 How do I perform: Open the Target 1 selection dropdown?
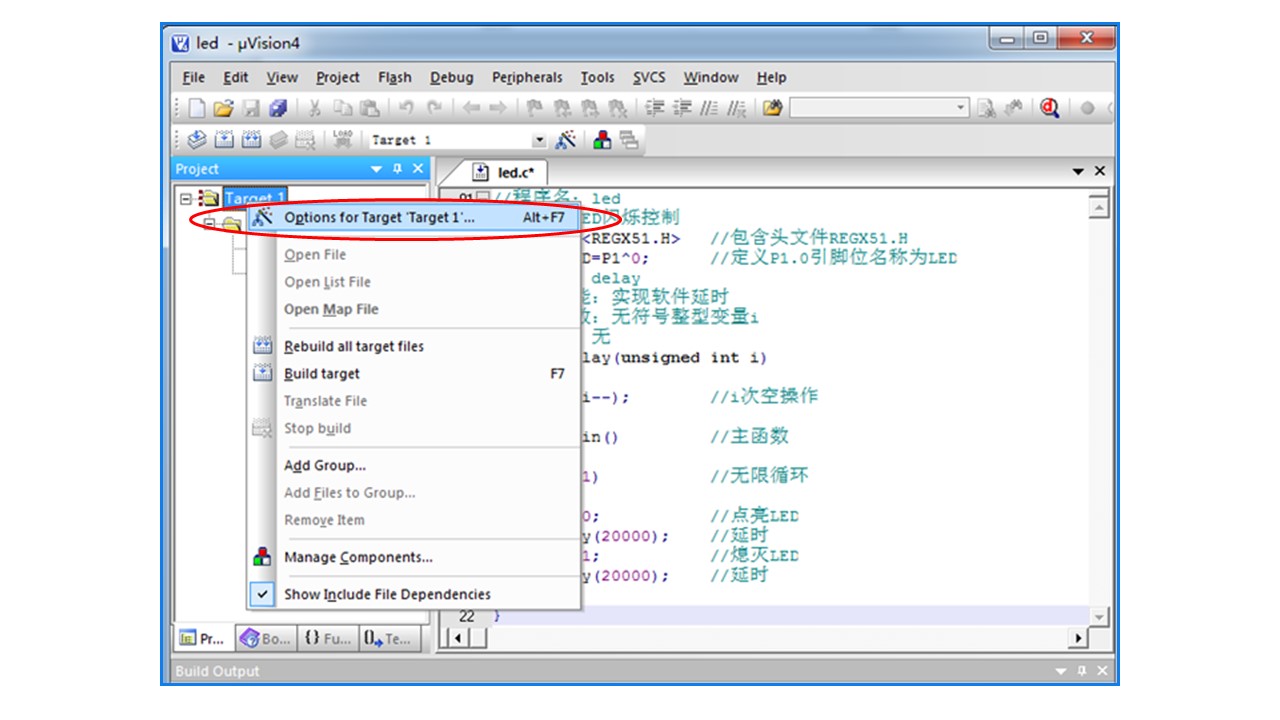click(x=540, y=141)
